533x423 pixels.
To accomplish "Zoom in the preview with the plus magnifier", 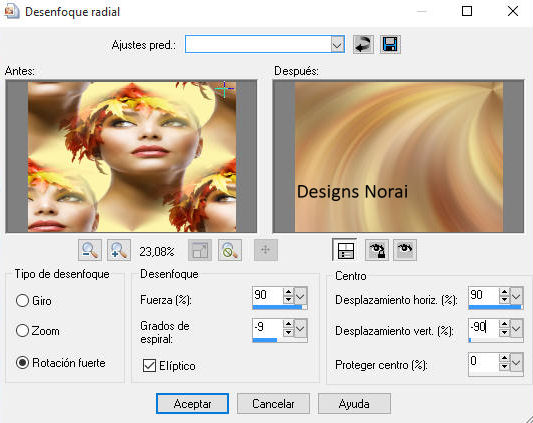I will pos(119,250).
